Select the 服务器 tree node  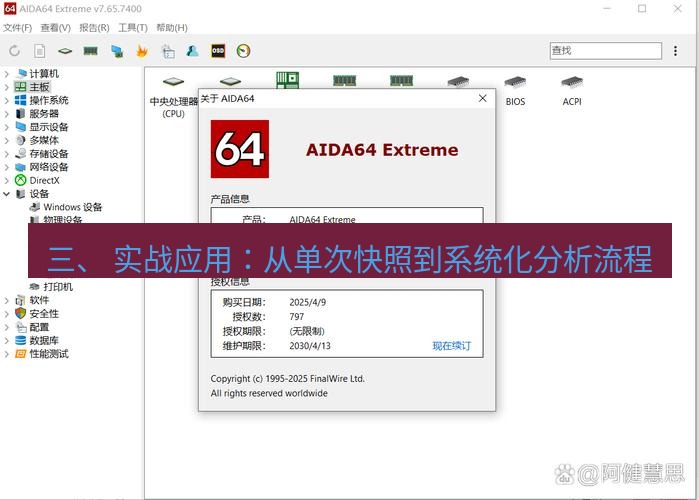(44, 114)
